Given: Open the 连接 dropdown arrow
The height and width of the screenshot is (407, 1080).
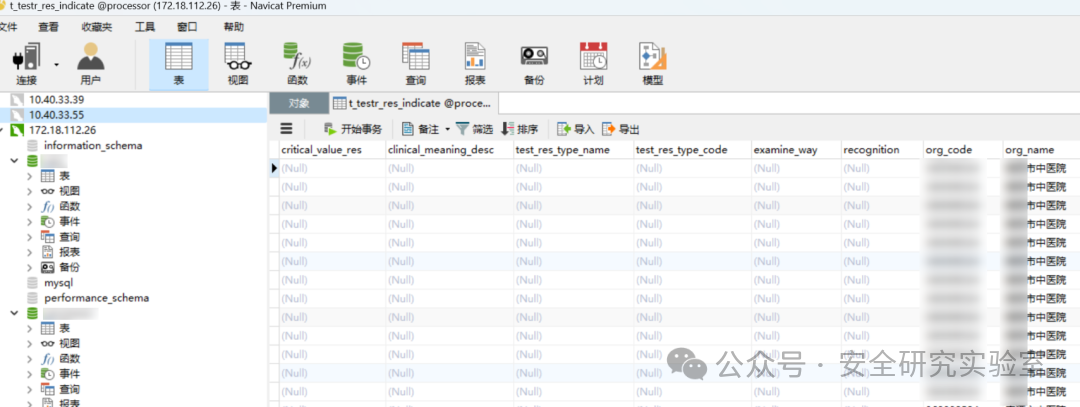Looking at the screenshot, I should (x=56, y=65).
